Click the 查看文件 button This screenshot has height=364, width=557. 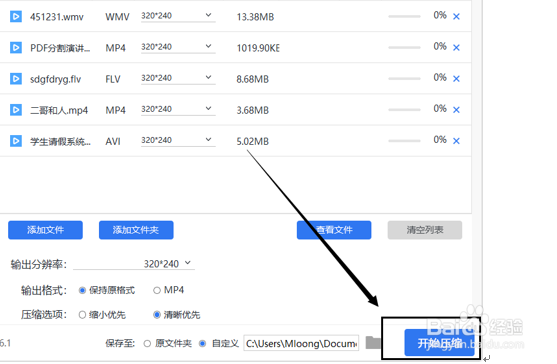pos(334,230)
